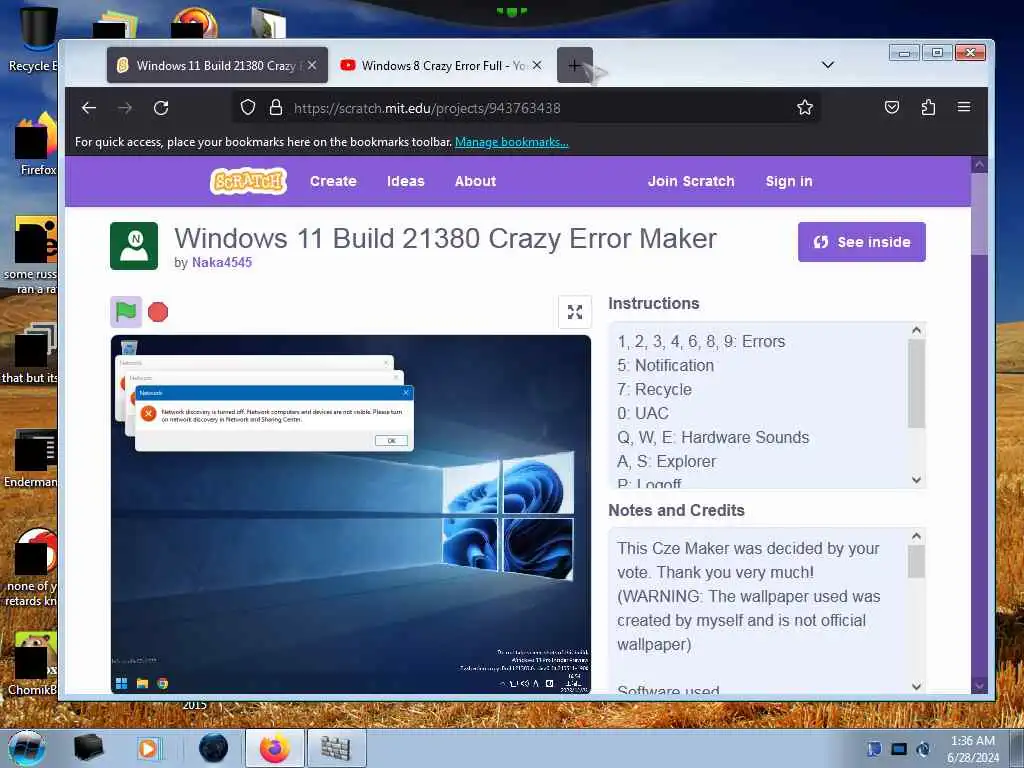The image size is (1024, 768).
Task: Open the Extensions puzzle icon
Action: pos(928,107)
